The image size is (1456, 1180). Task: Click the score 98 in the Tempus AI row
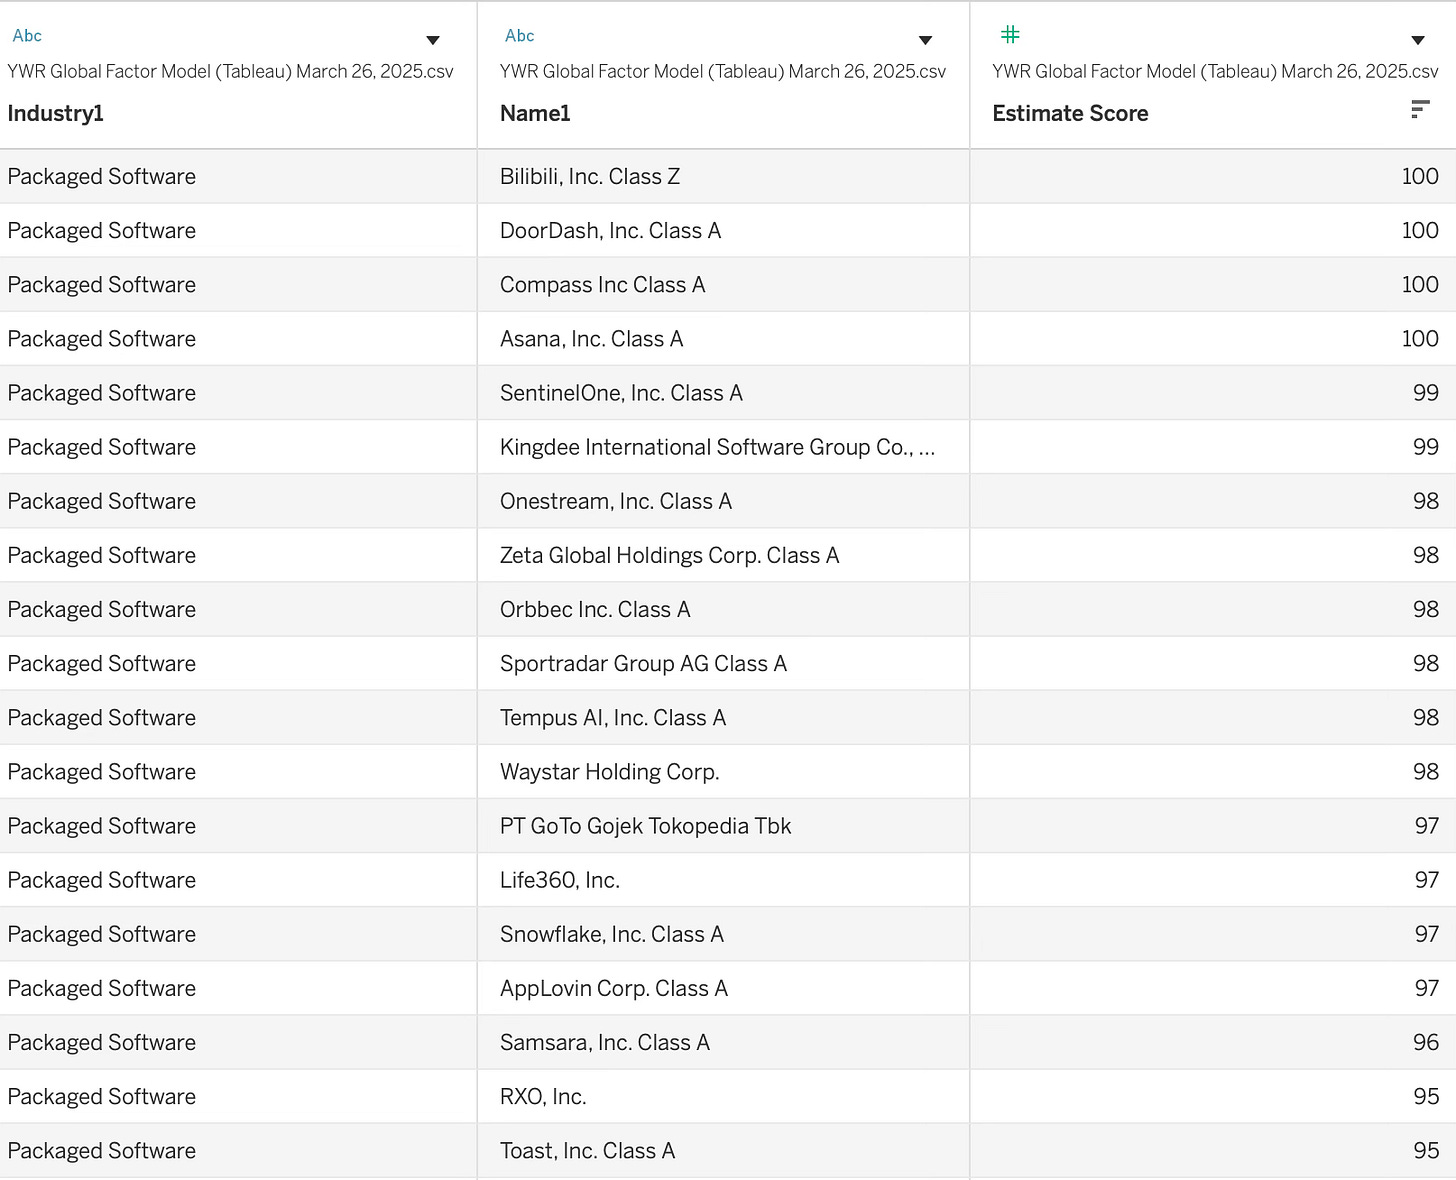point(1426,717)
